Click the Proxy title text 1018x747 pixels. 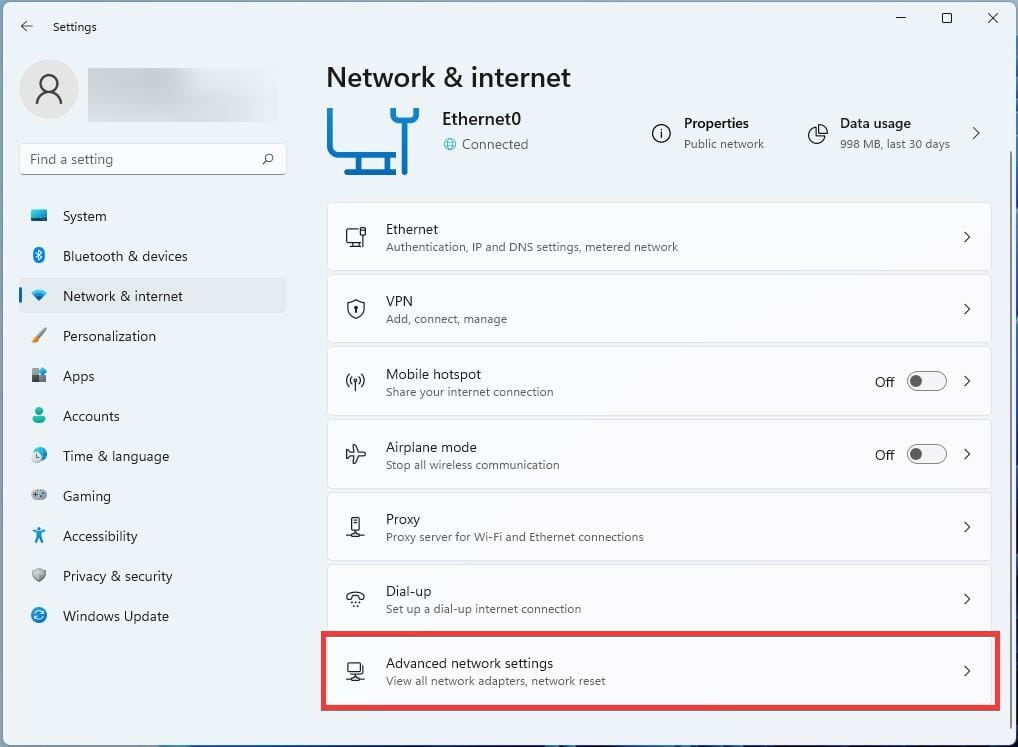coord(403,519)
